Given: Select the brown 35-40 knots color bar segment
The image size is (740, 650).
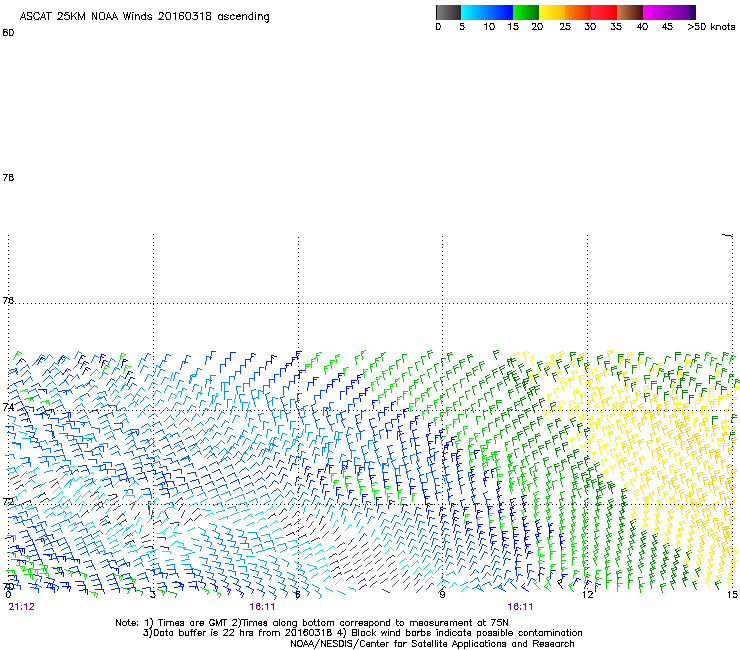Looking at the screenshot, I should coord(630,12).
